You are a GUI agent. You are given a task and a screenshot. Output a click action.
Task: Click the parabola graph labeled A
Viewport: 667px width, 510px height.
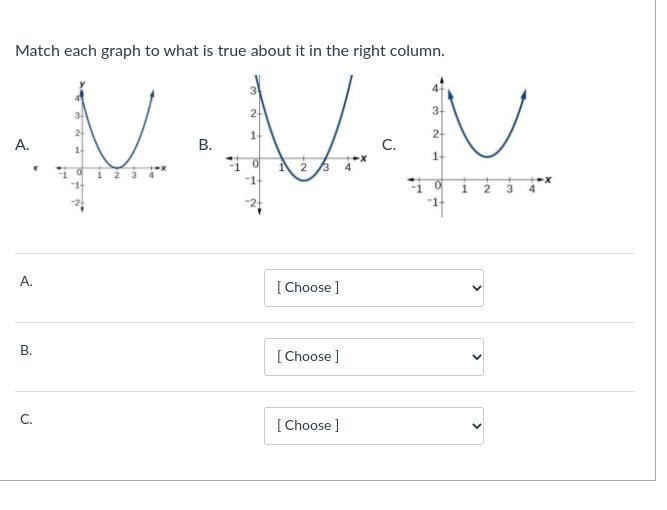pos(111,146)
